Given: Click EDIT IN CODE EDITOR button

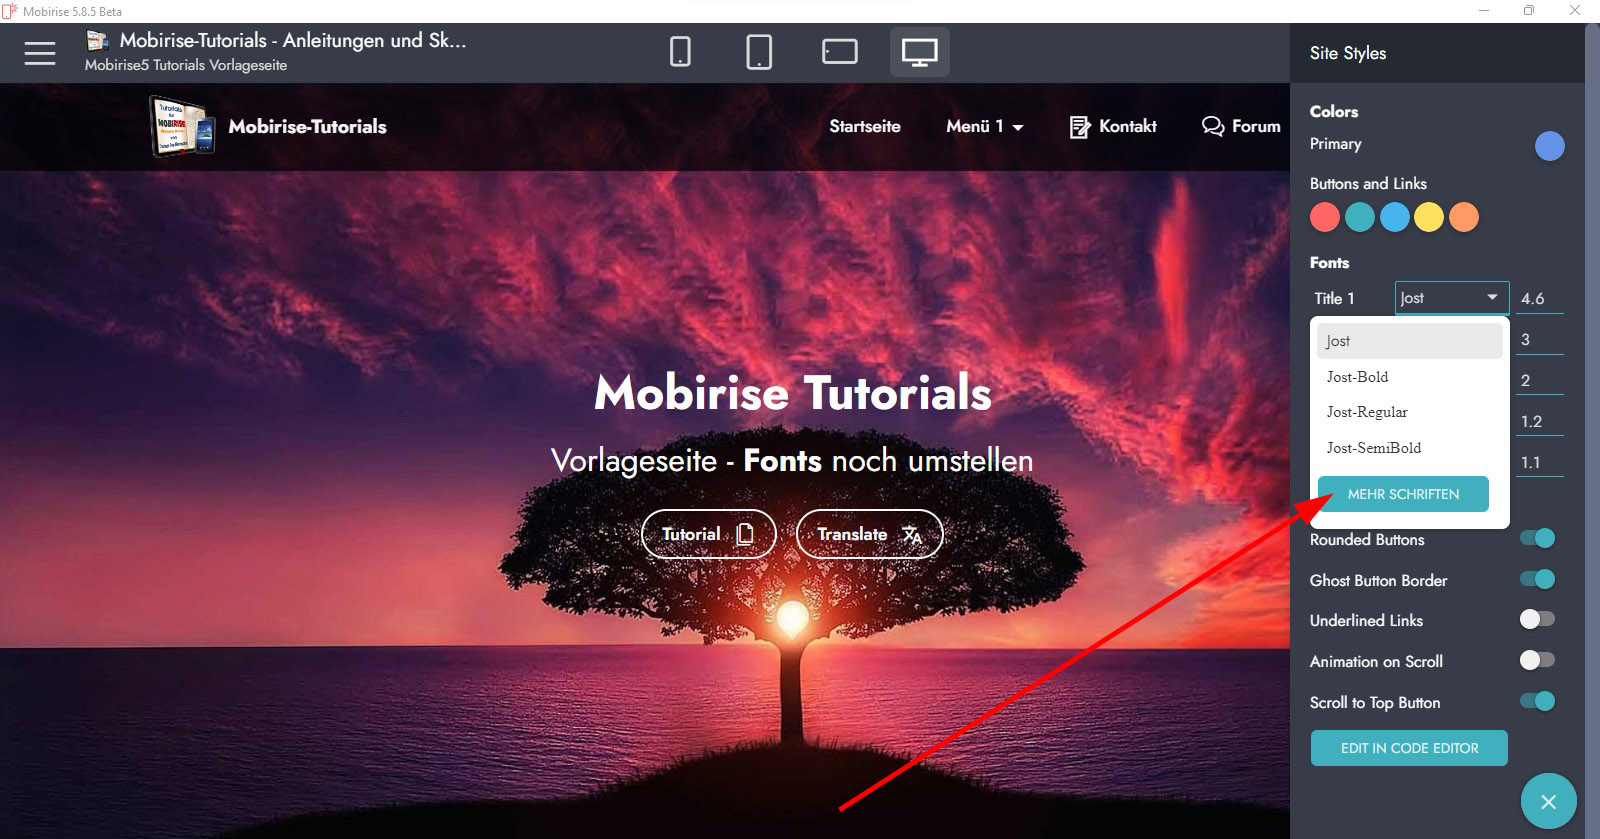Looking at the screenshot, I should (1409, 748).
